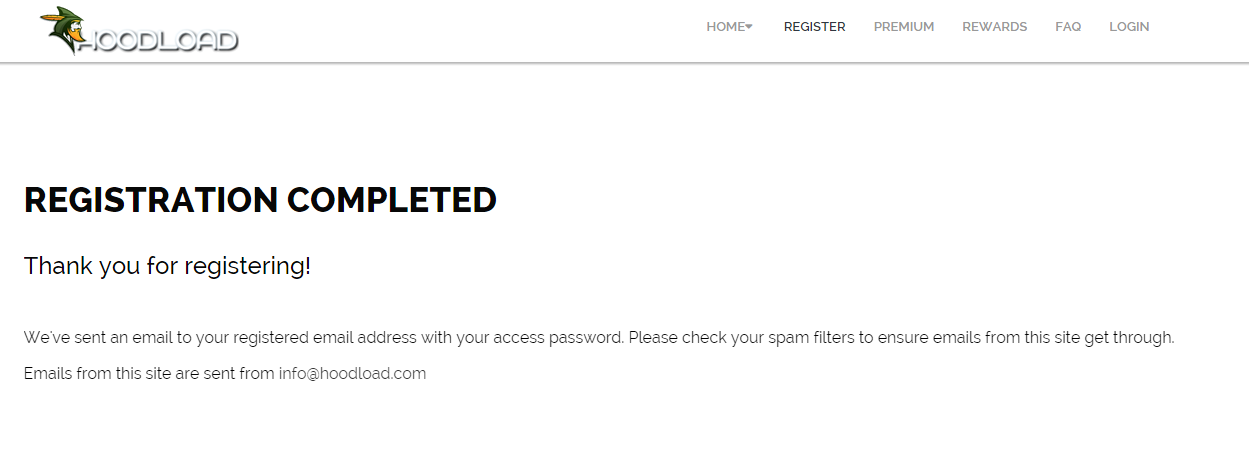Expand the HOME dropdown caret arrow
The width and height of the screenshot is (1249, 463).
(x=749, y=27)
